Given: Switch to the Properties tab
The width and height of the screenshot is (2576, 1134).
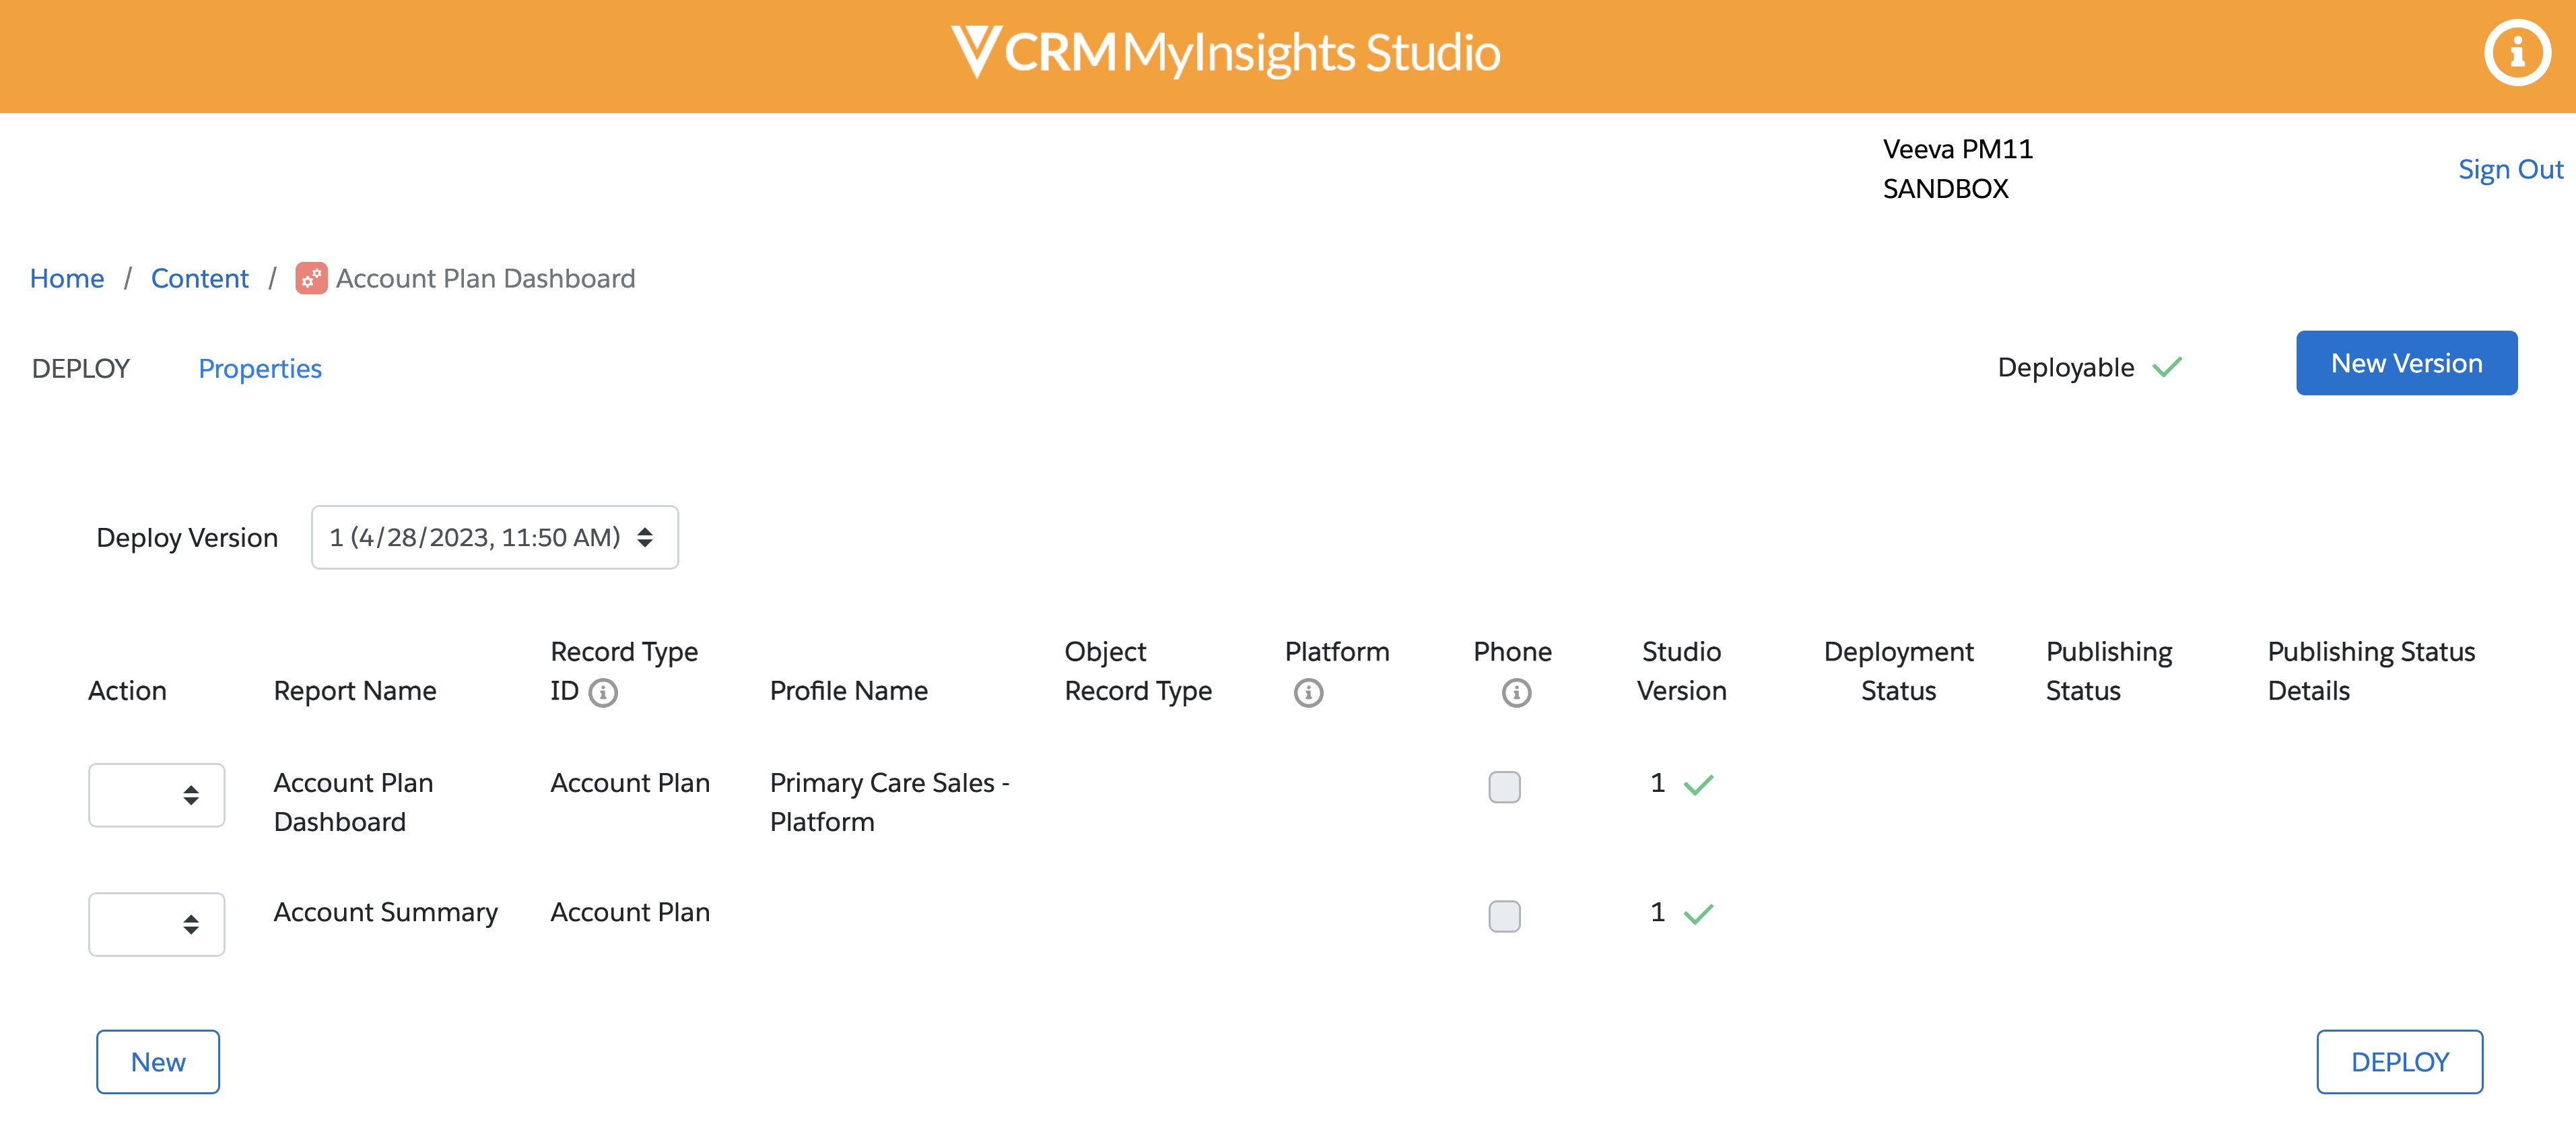Looking at the screenshot, I should pos(260,369).
